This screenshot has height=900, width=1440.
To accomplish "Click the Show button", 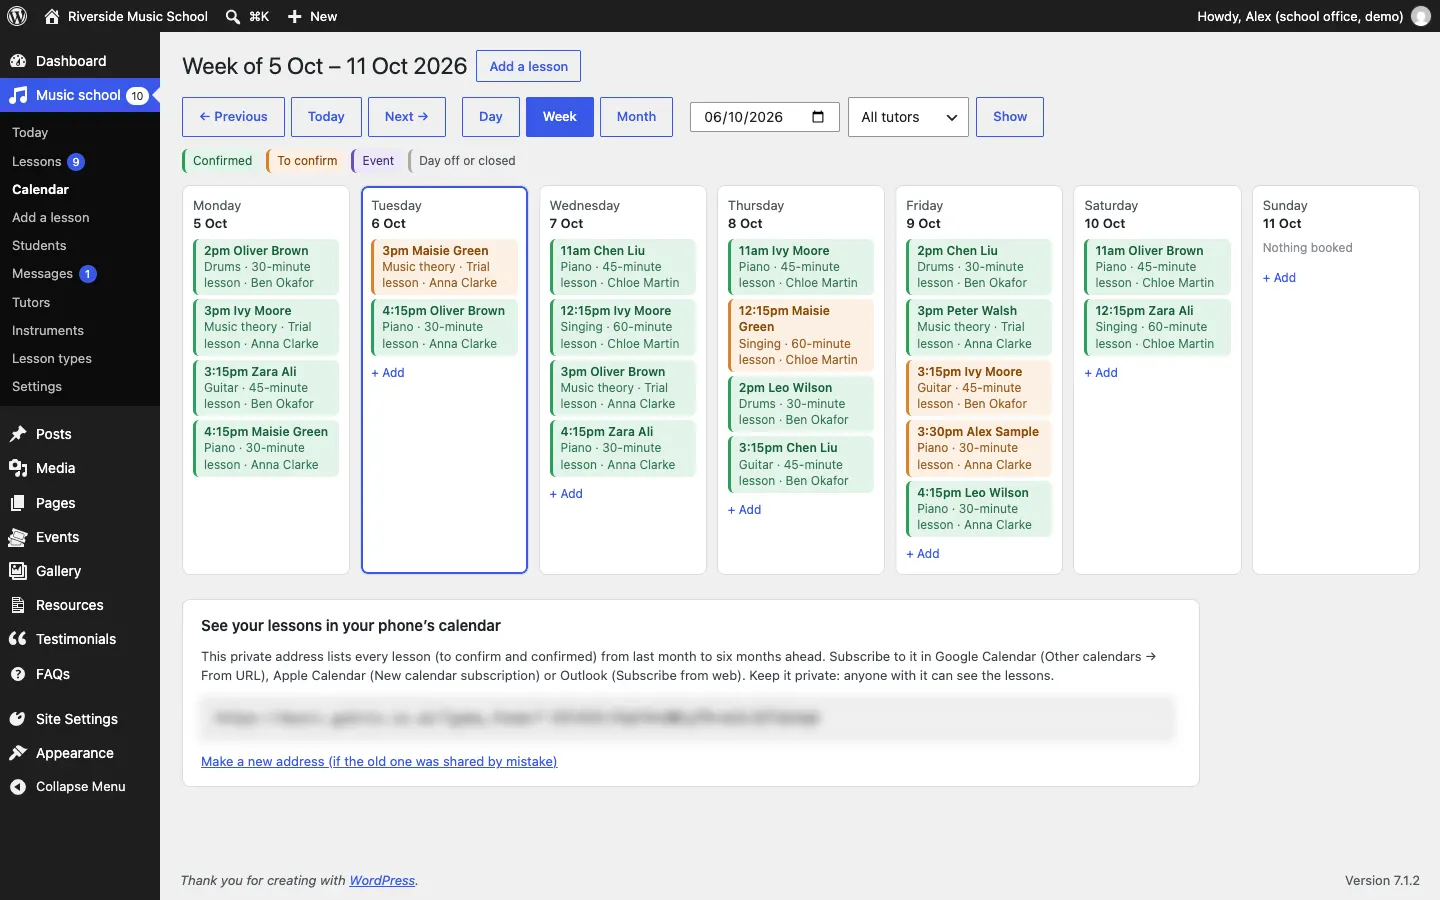I will [1010, 117].
